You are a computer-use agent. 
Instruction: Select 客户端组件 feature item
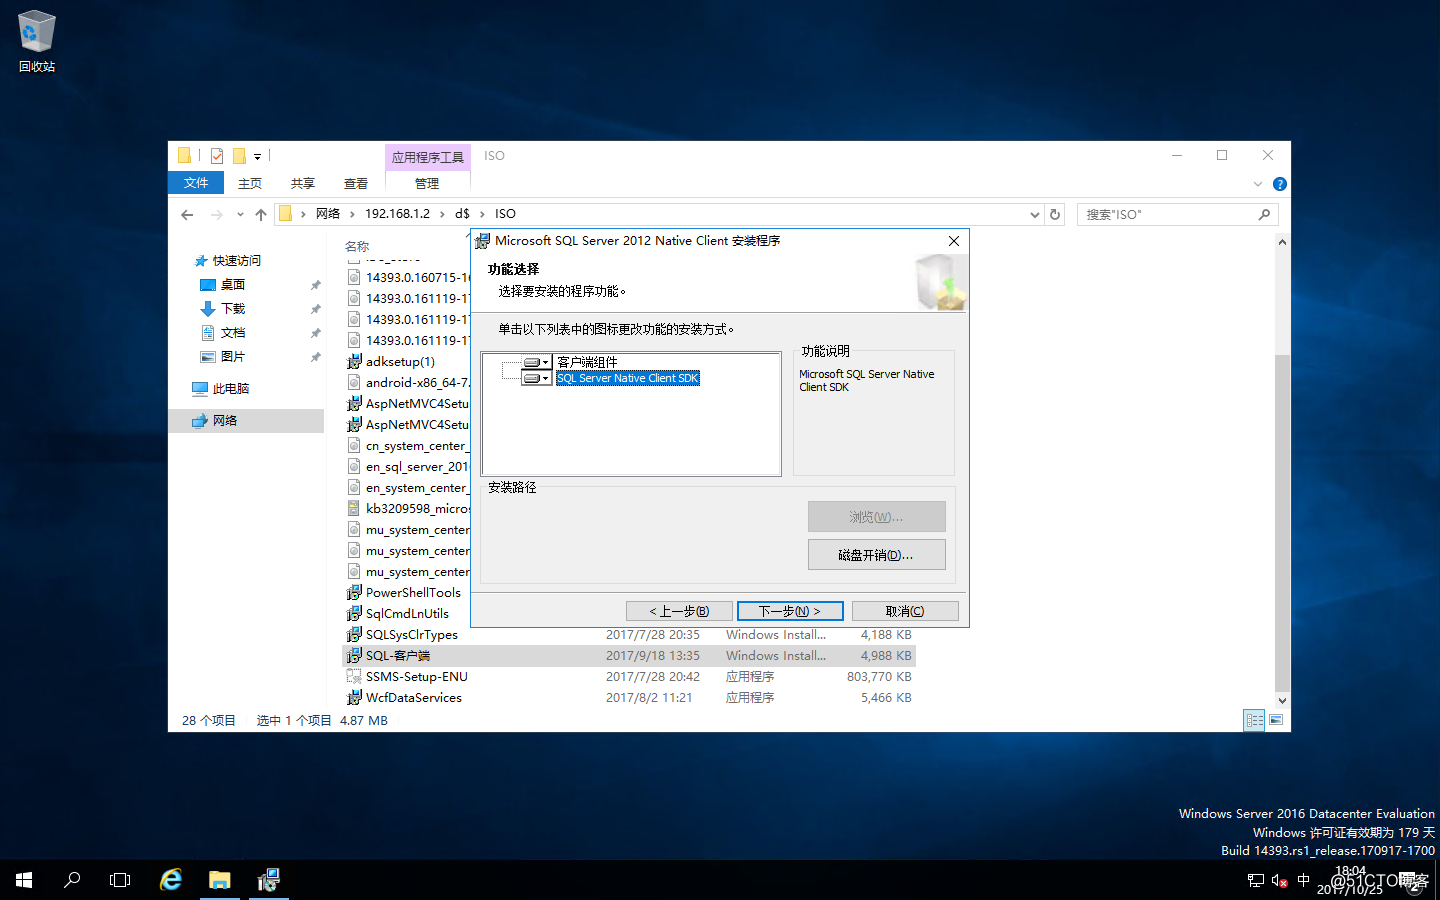coord(587,362)
